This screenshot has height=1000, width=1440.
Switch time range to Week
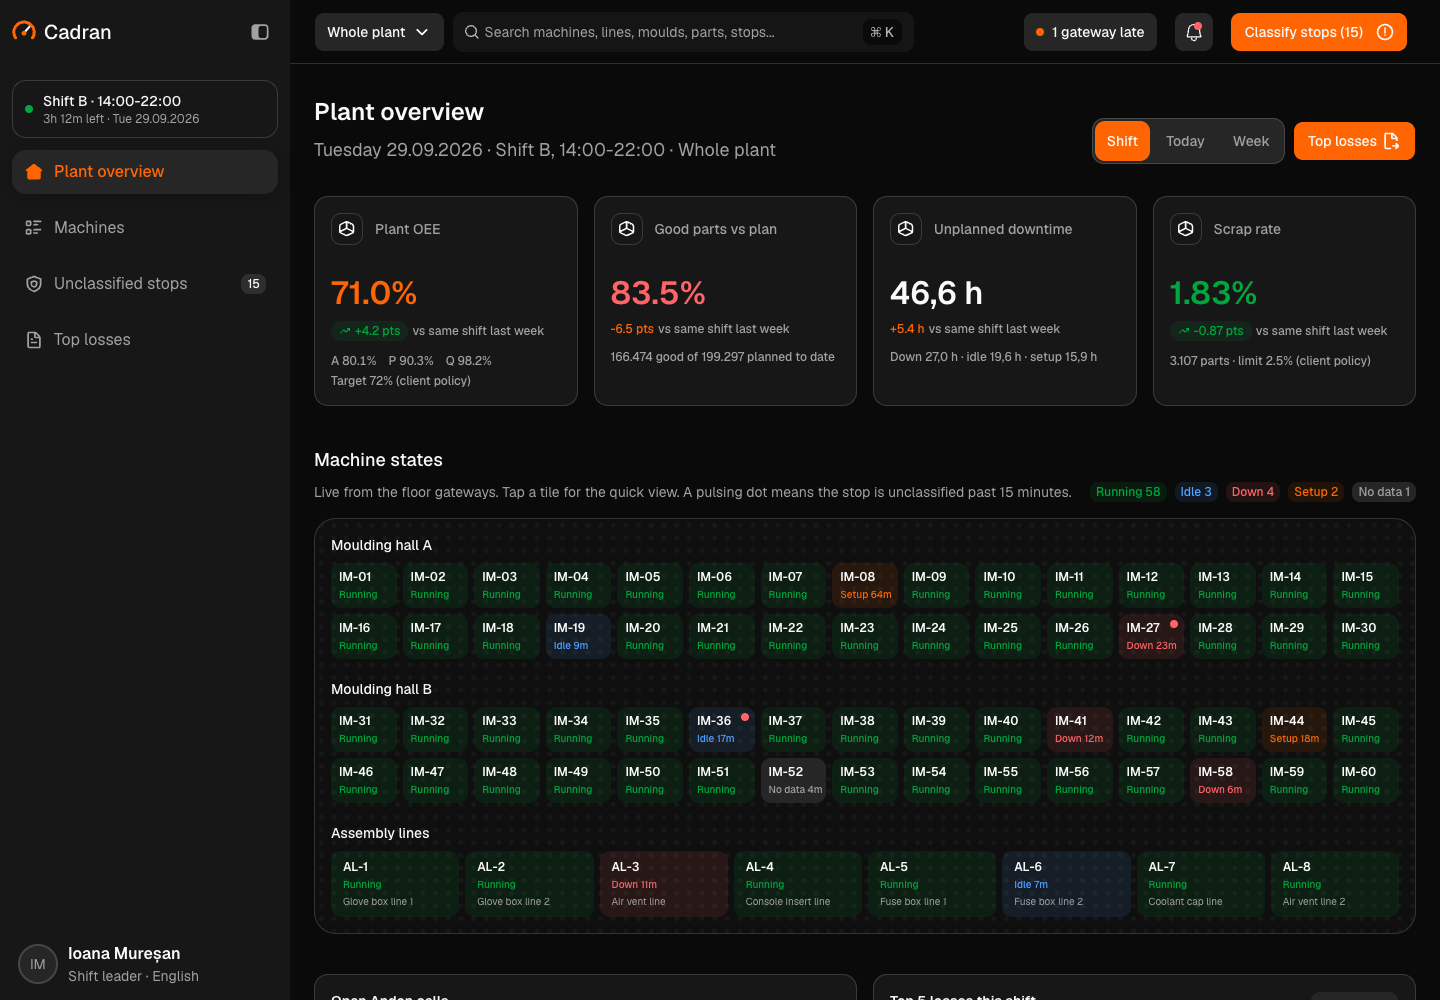click(x=1251, y=141)
